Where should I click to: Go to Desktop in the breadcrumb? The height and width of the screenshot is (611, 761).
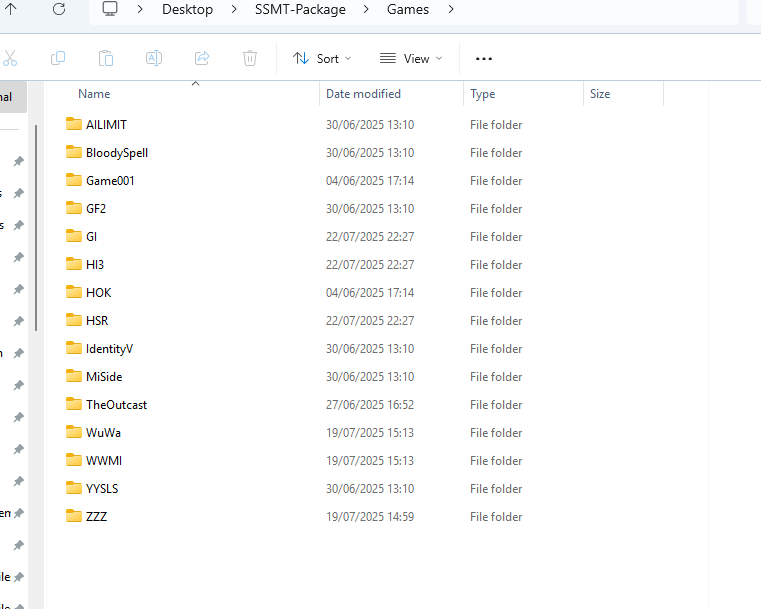coord(187,9)
